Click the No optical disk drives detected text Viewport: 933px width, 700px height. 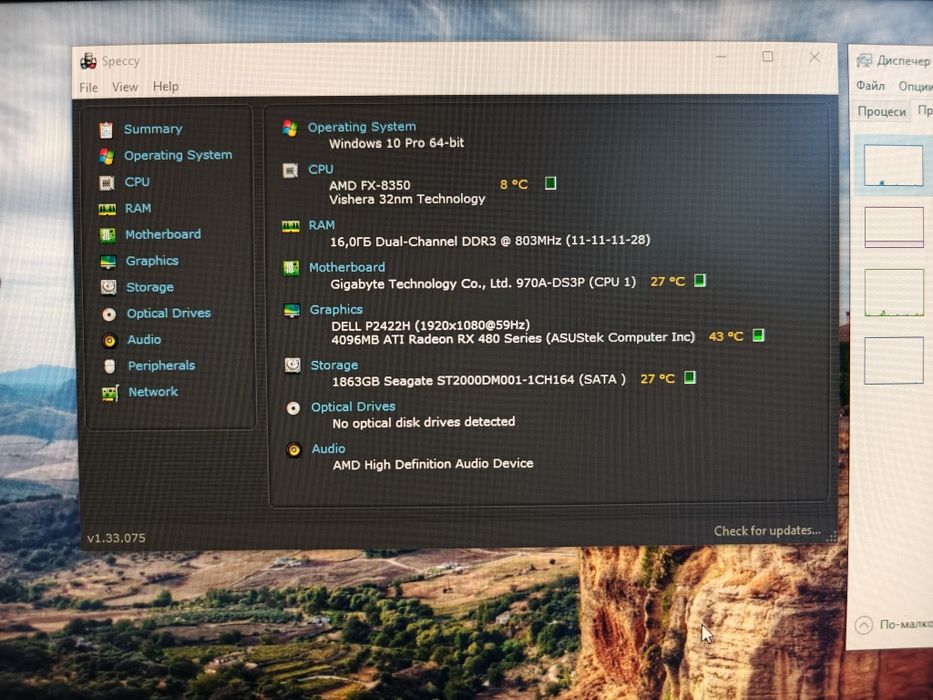[x=424, y=422]
